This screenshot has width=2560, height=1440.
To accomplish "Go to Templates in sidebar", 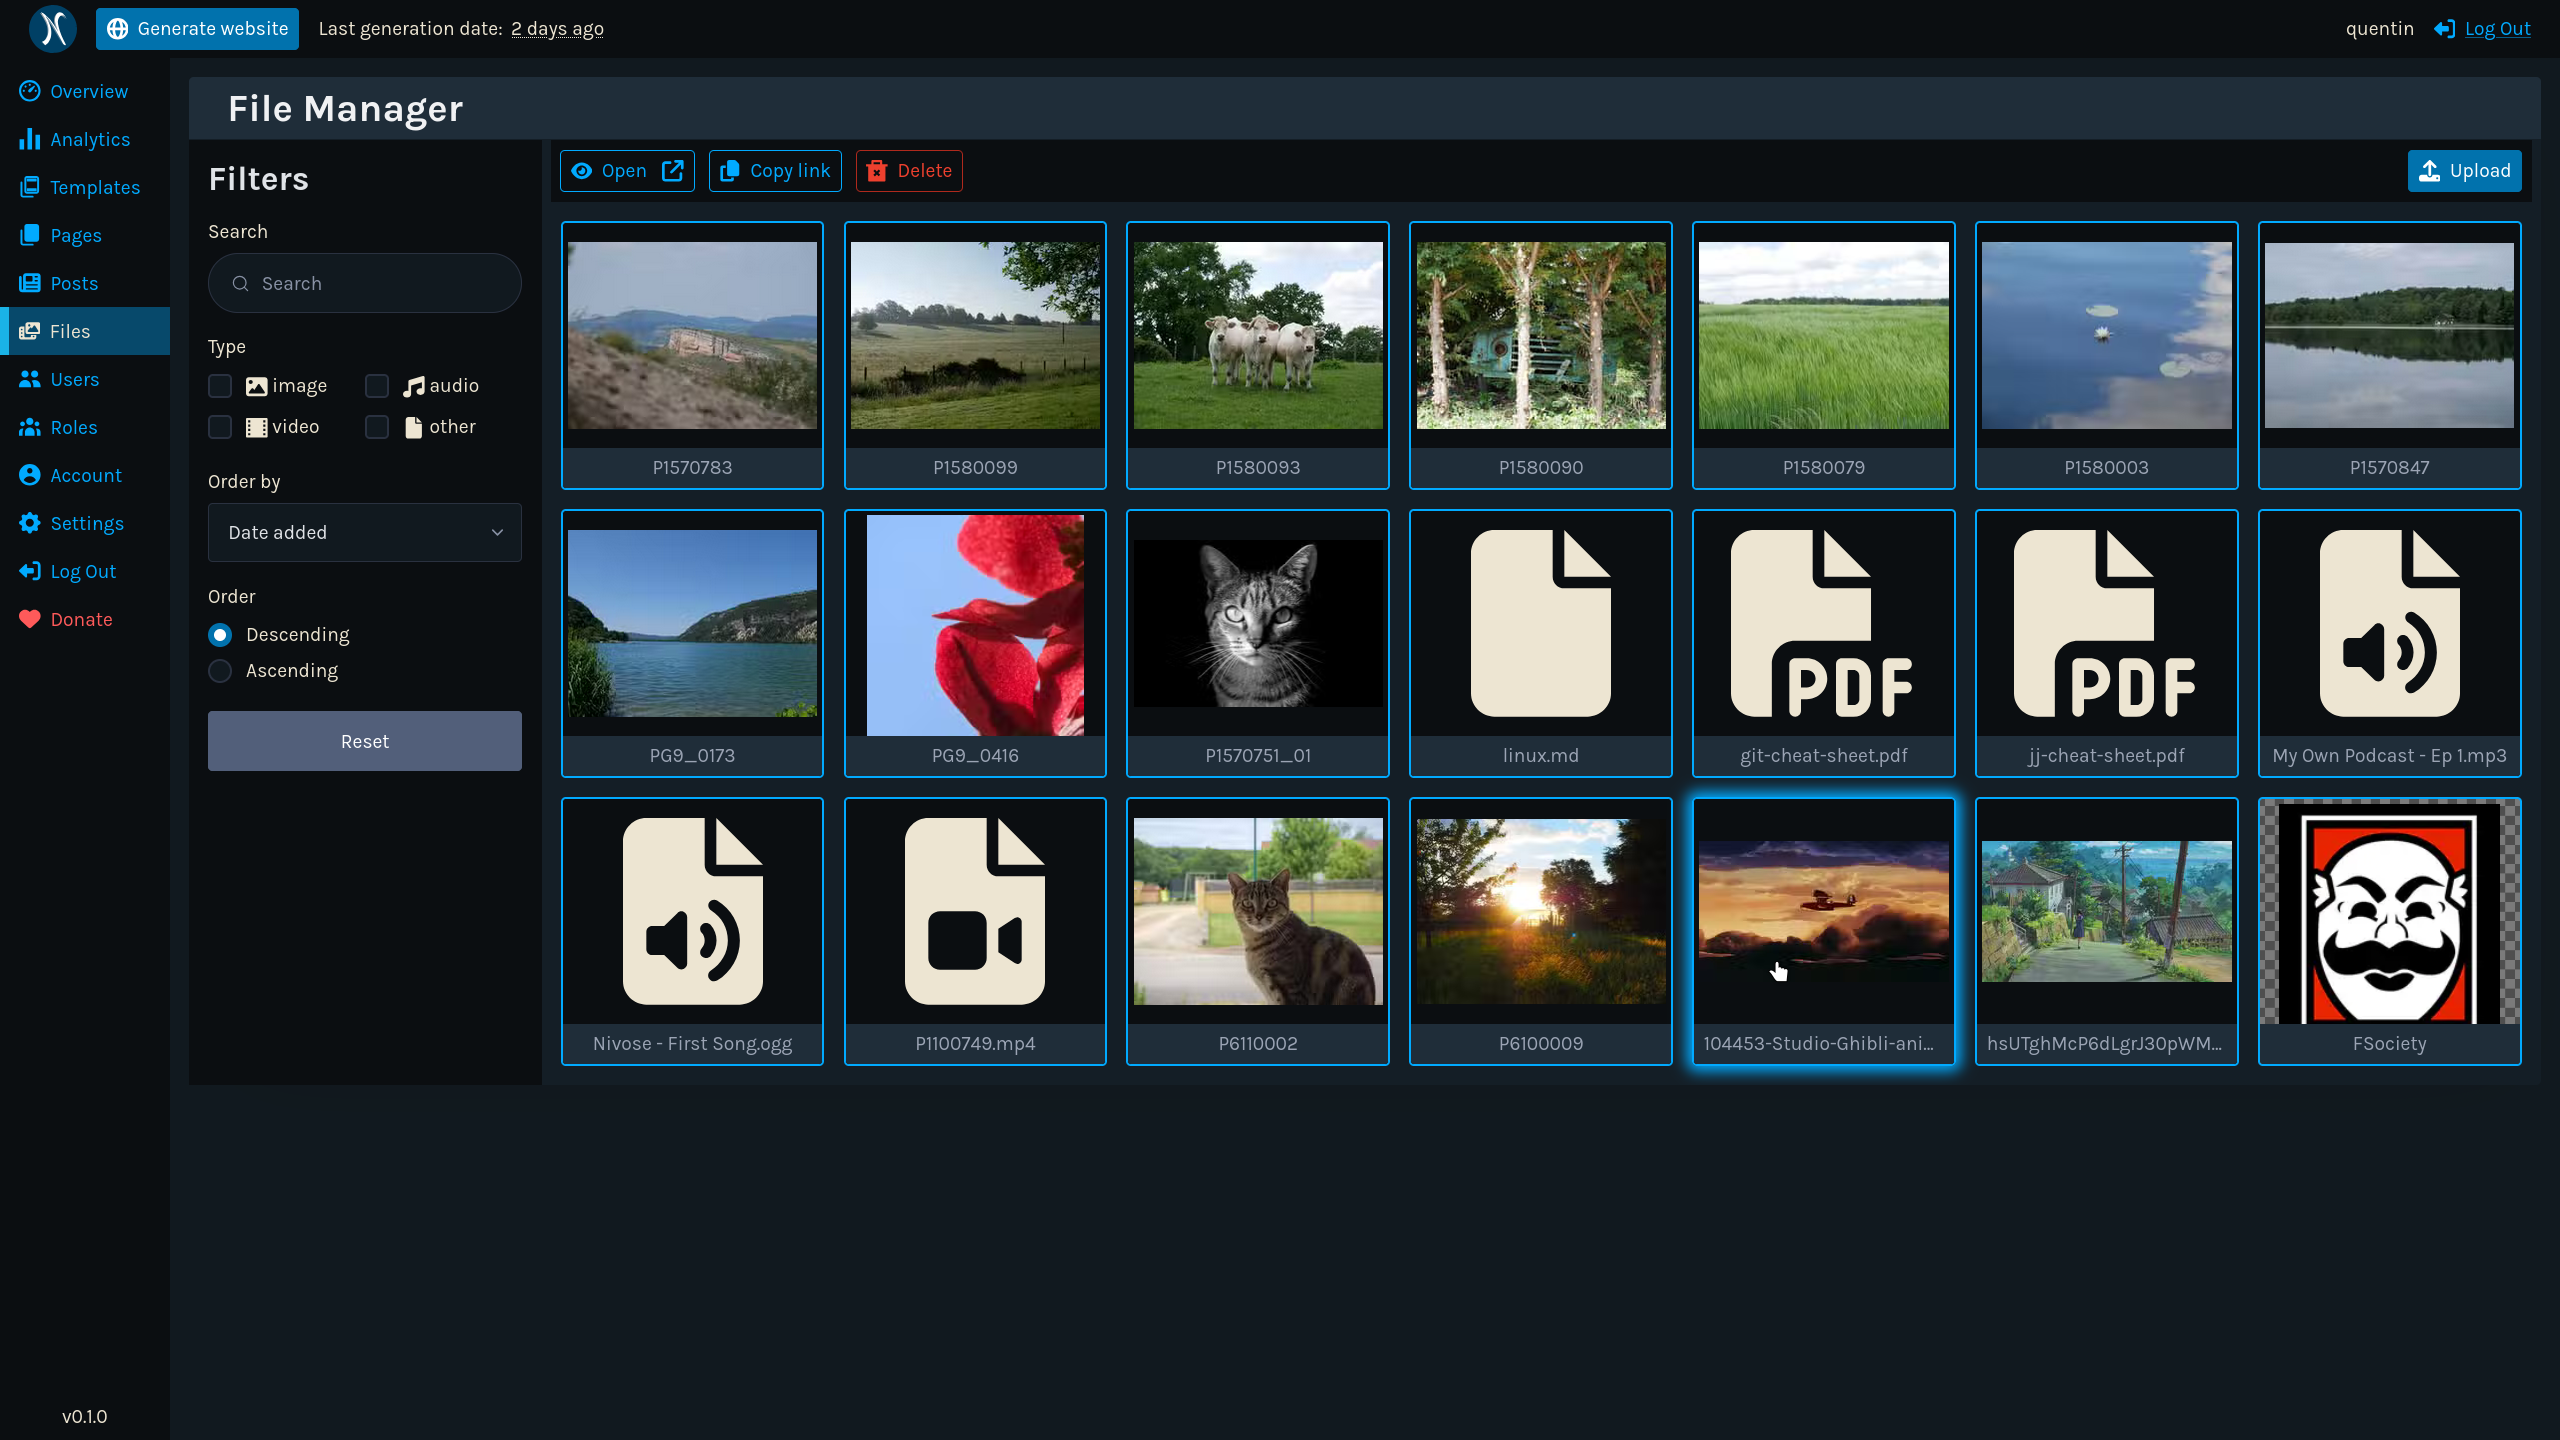I will 94,187.
